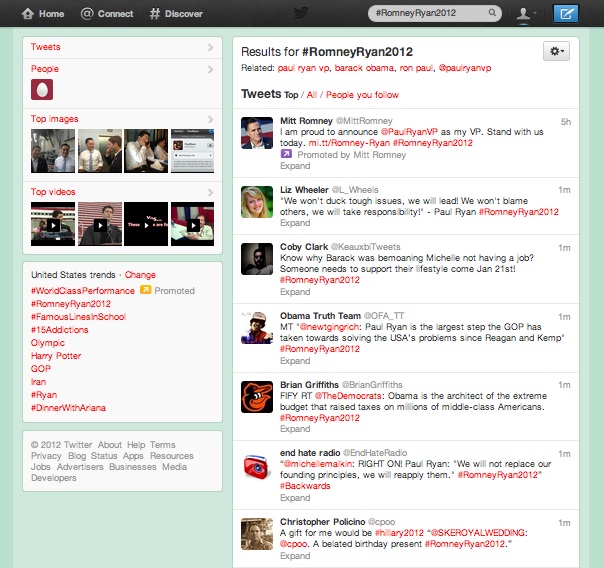The image size is (604, 568).
Task: Open the #15Addictions trend
Action: (60, 330)
